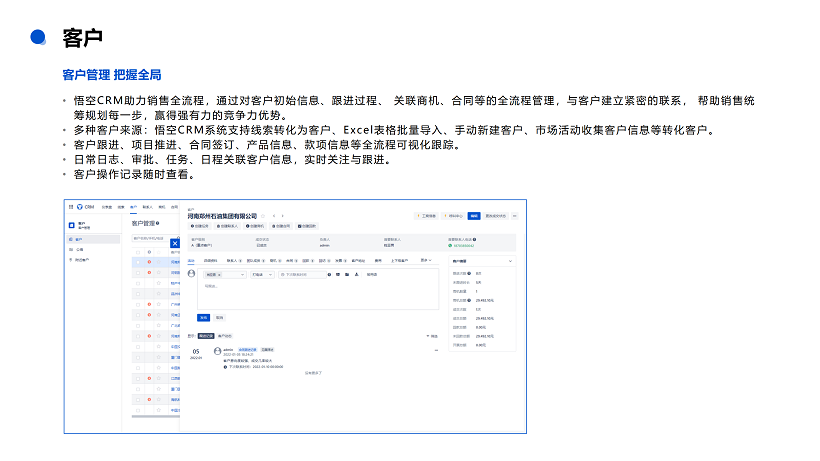Collapse the 客户画像 panel chevron
The width and height of the screenshot is (820, 461).
(x=510, y=261)
